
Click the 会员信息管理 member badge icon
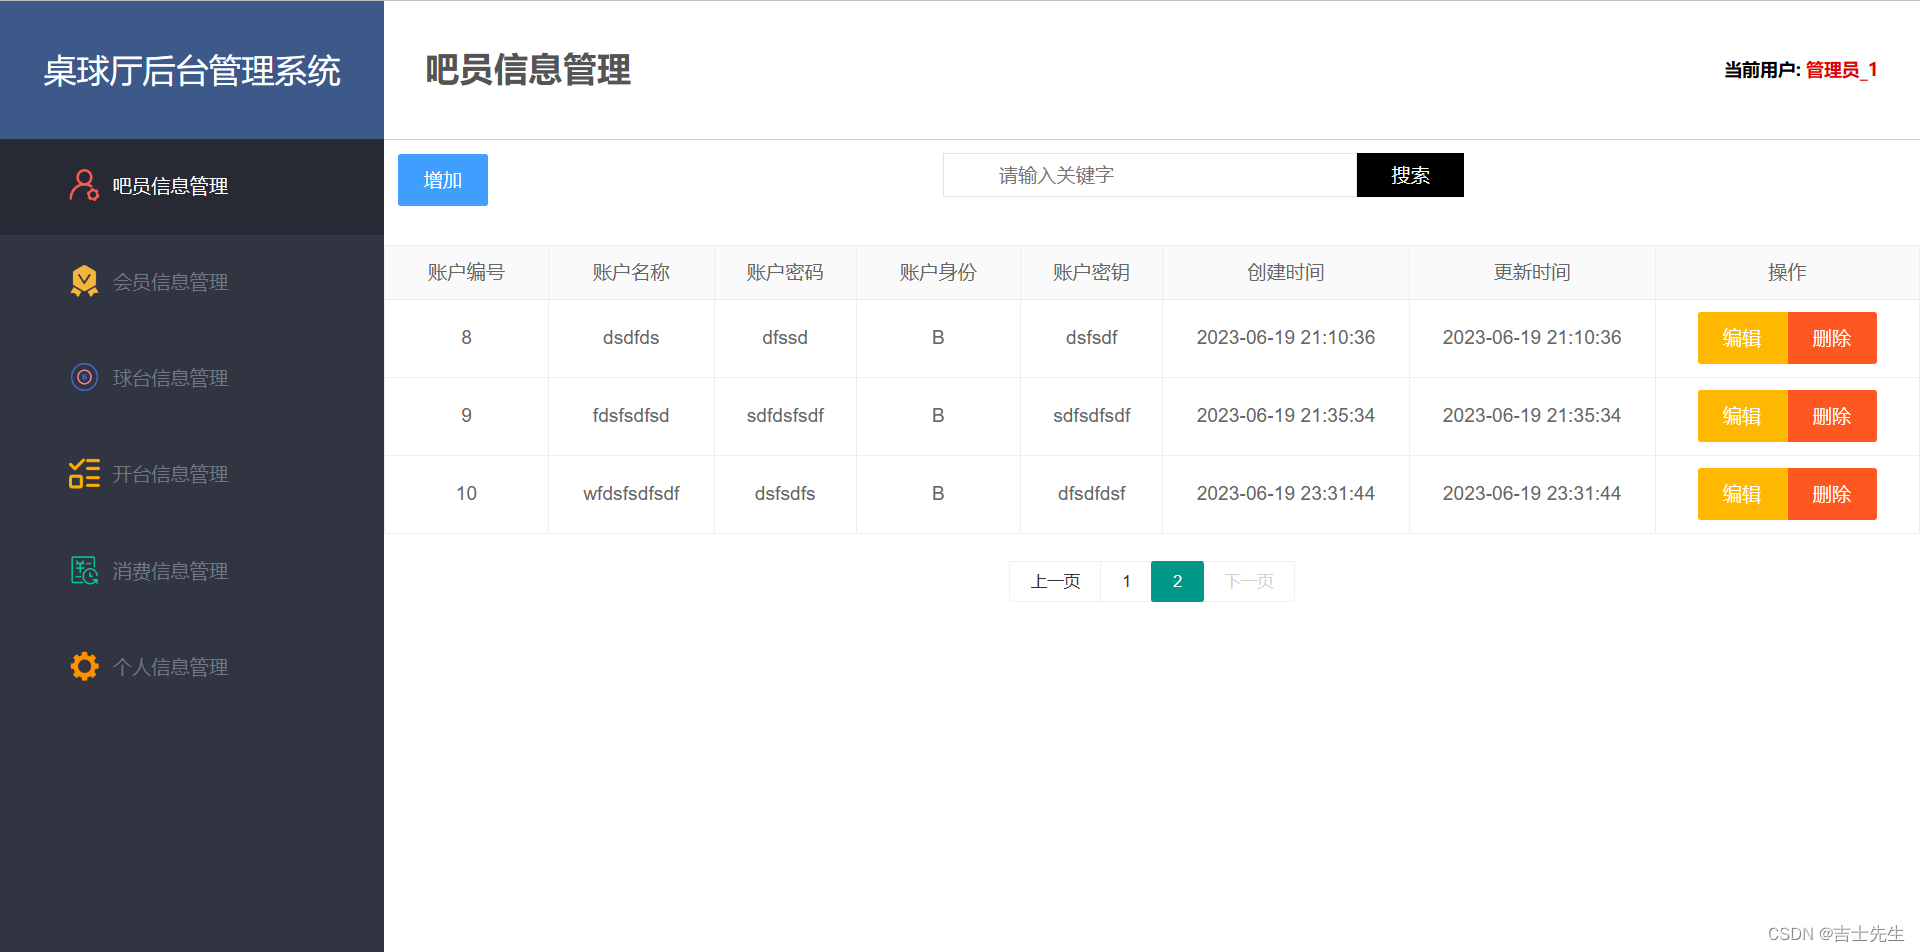(x=84, y=281)
